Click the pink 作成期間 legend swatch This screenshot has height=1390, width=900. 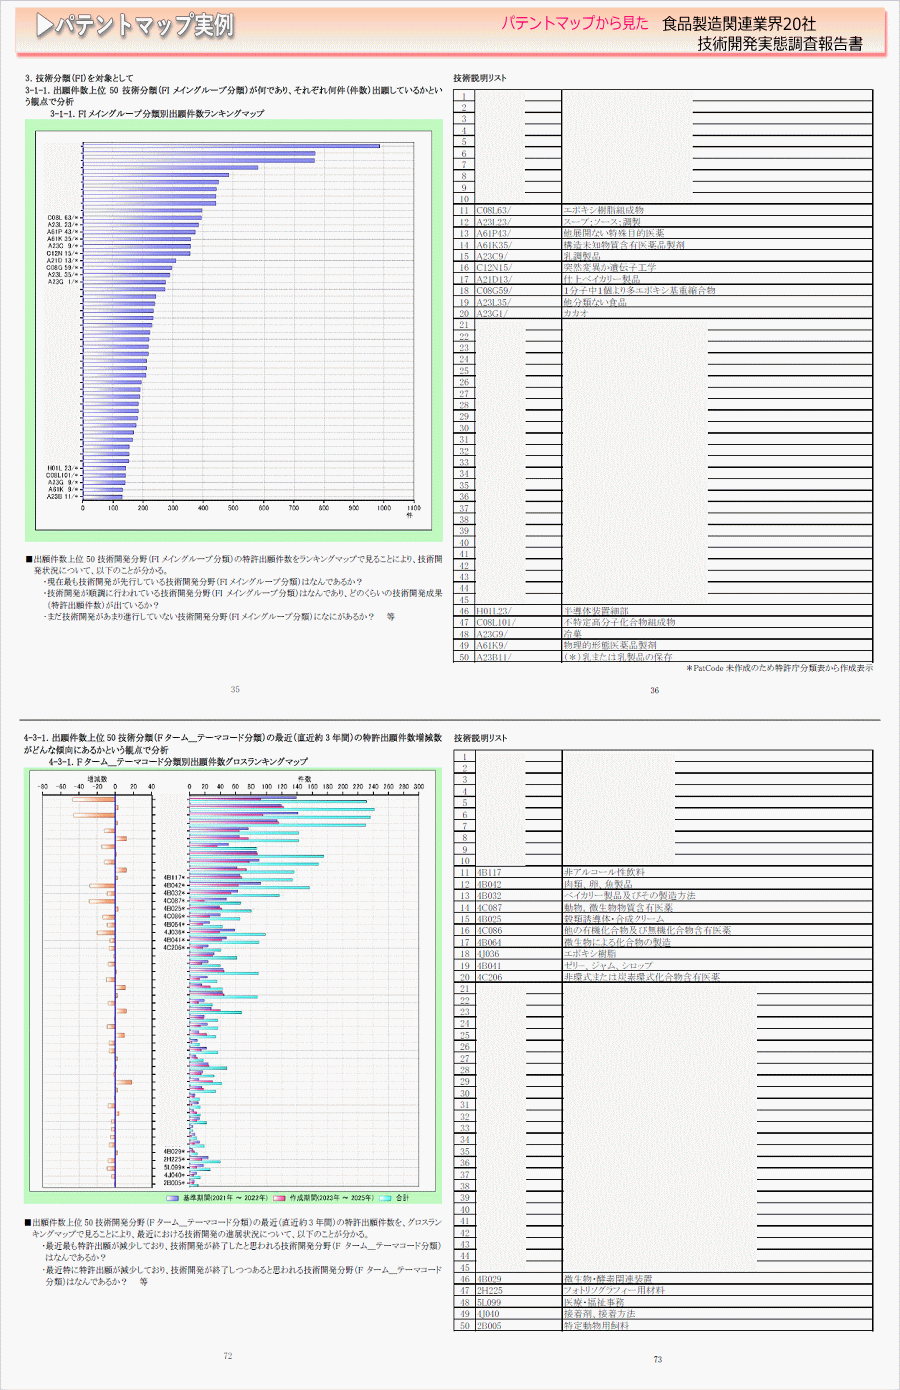click(x=279, y=1197)
